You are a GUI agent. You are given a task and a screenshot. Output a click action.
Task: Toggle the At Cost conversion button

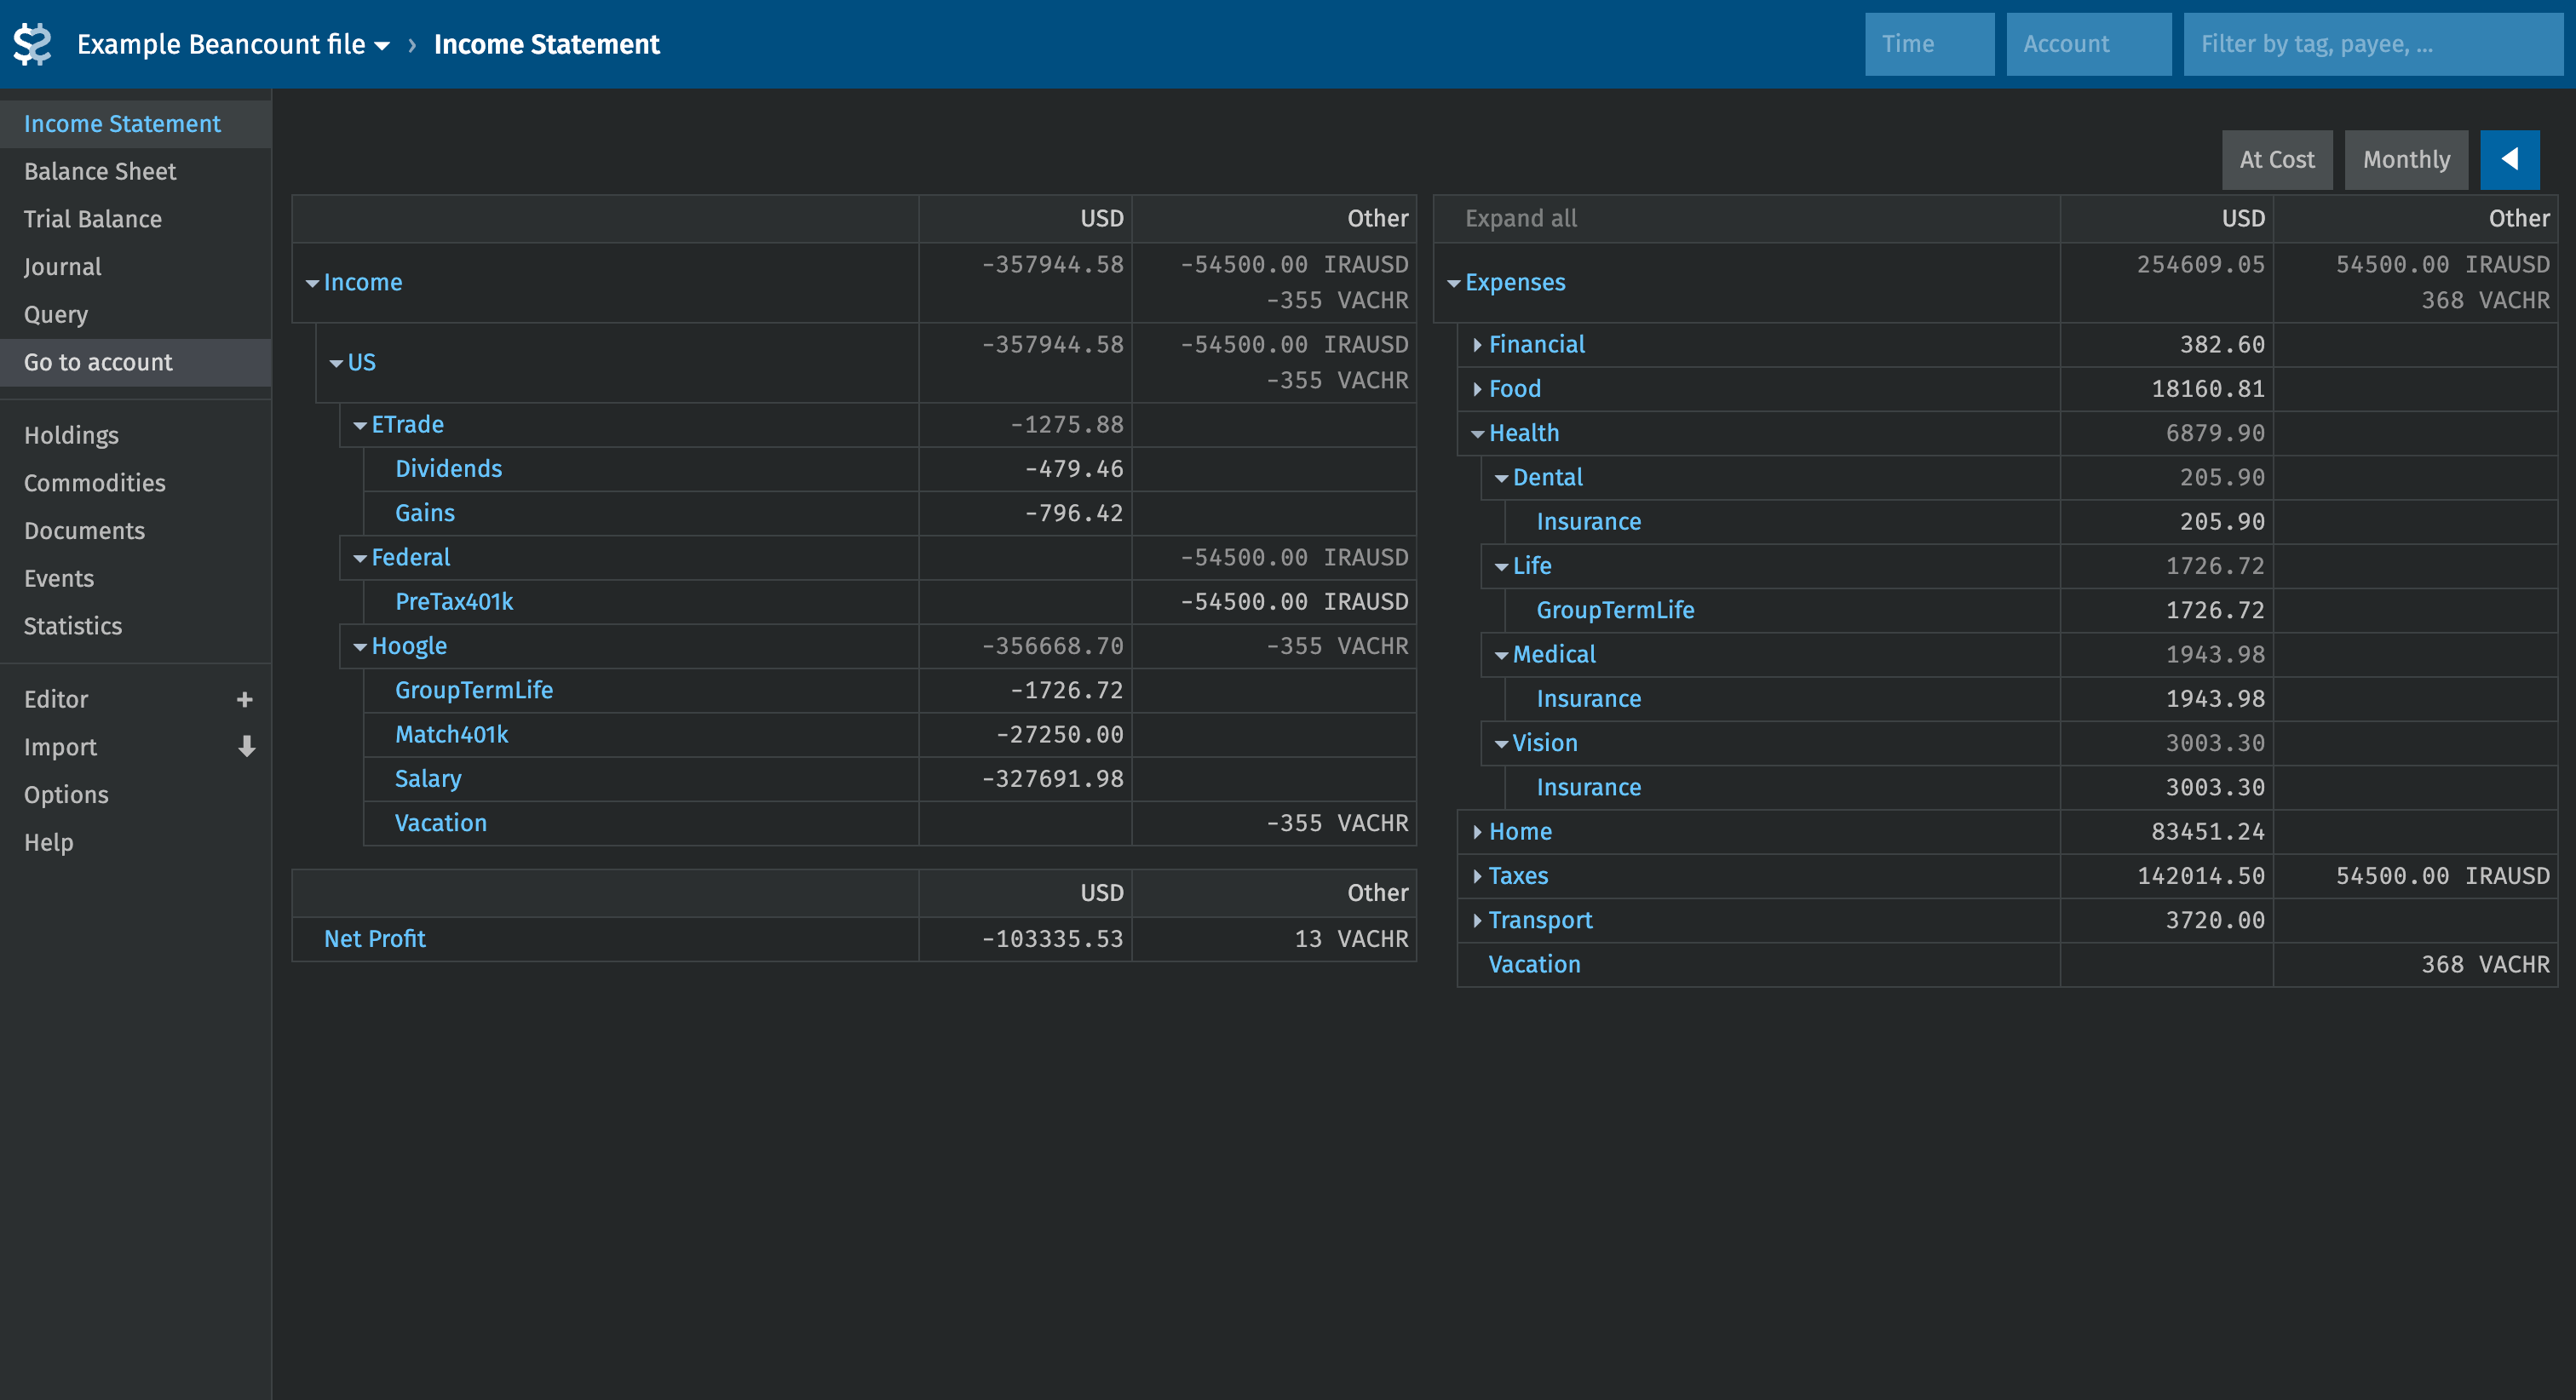(2276, 159)
